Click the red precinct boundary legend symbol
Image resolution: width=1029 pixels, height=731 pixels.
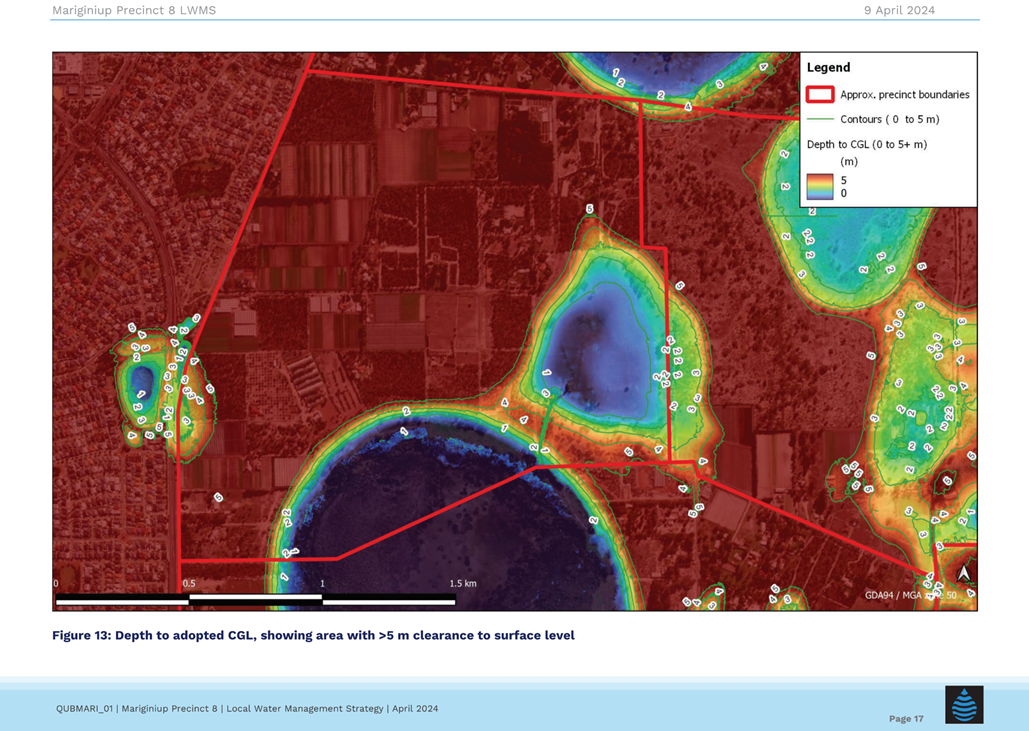[x=820, y=94]
